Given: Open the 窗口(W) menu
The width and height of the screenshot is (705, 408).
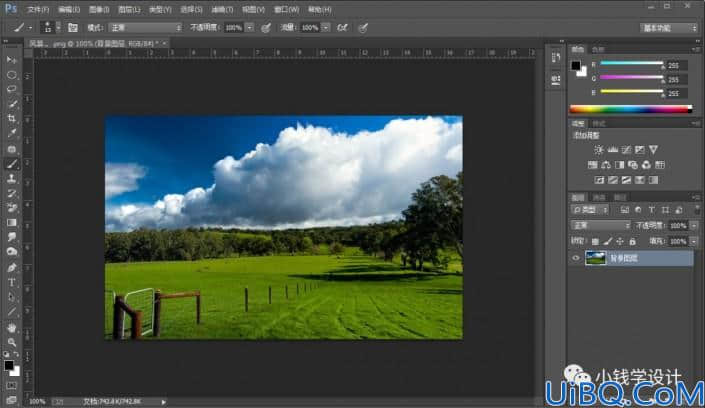Looking at the screenshot, I should click(x=286, y=9).
